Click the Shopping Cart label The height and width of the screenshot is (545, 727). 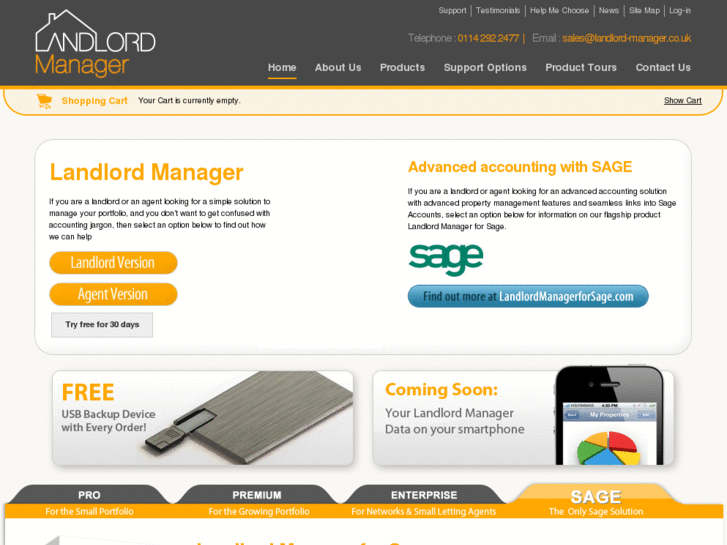tap(95, 101)
